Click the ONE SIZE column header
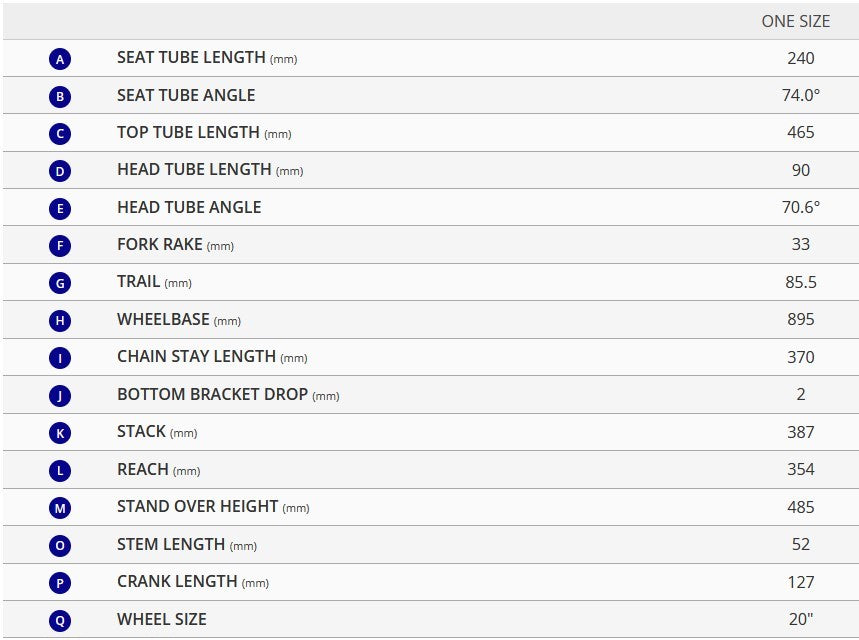 (x=795, y=21)
